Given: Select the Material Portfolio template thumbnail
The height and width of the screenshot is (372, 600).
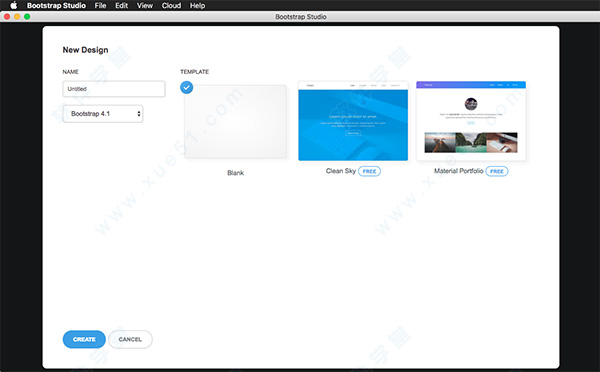Looking at the screenshot, I should coord(471,121).
